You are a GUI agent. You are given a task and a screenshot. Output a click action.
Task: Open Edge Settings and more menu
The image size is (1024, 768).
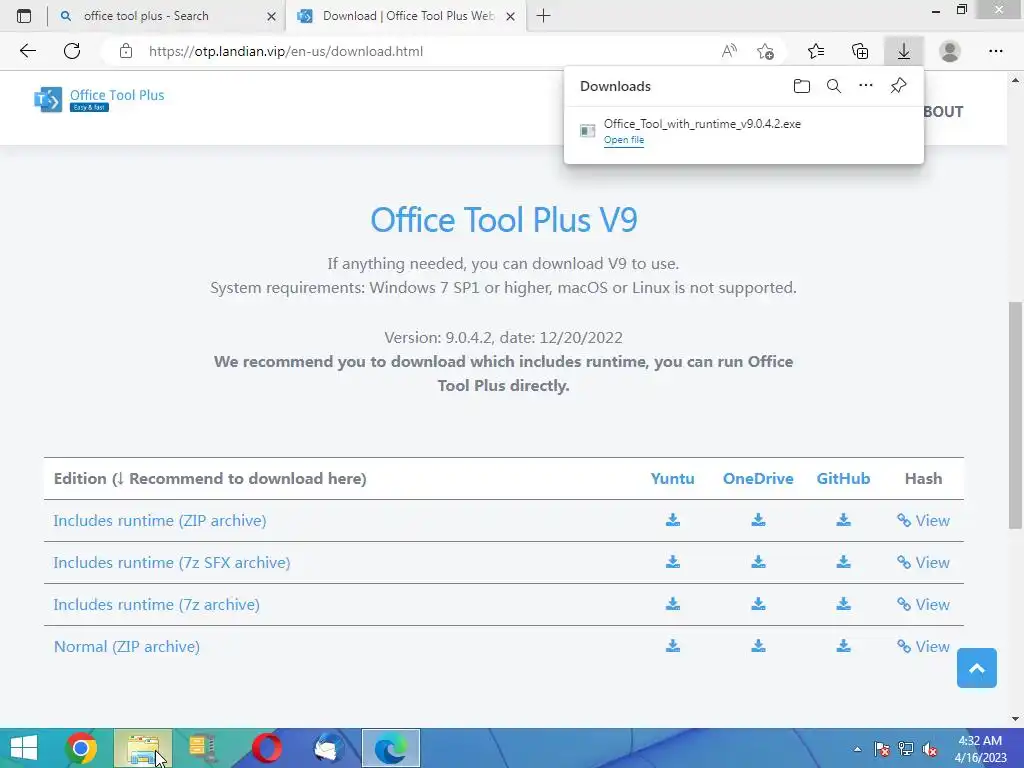[995, 51]
